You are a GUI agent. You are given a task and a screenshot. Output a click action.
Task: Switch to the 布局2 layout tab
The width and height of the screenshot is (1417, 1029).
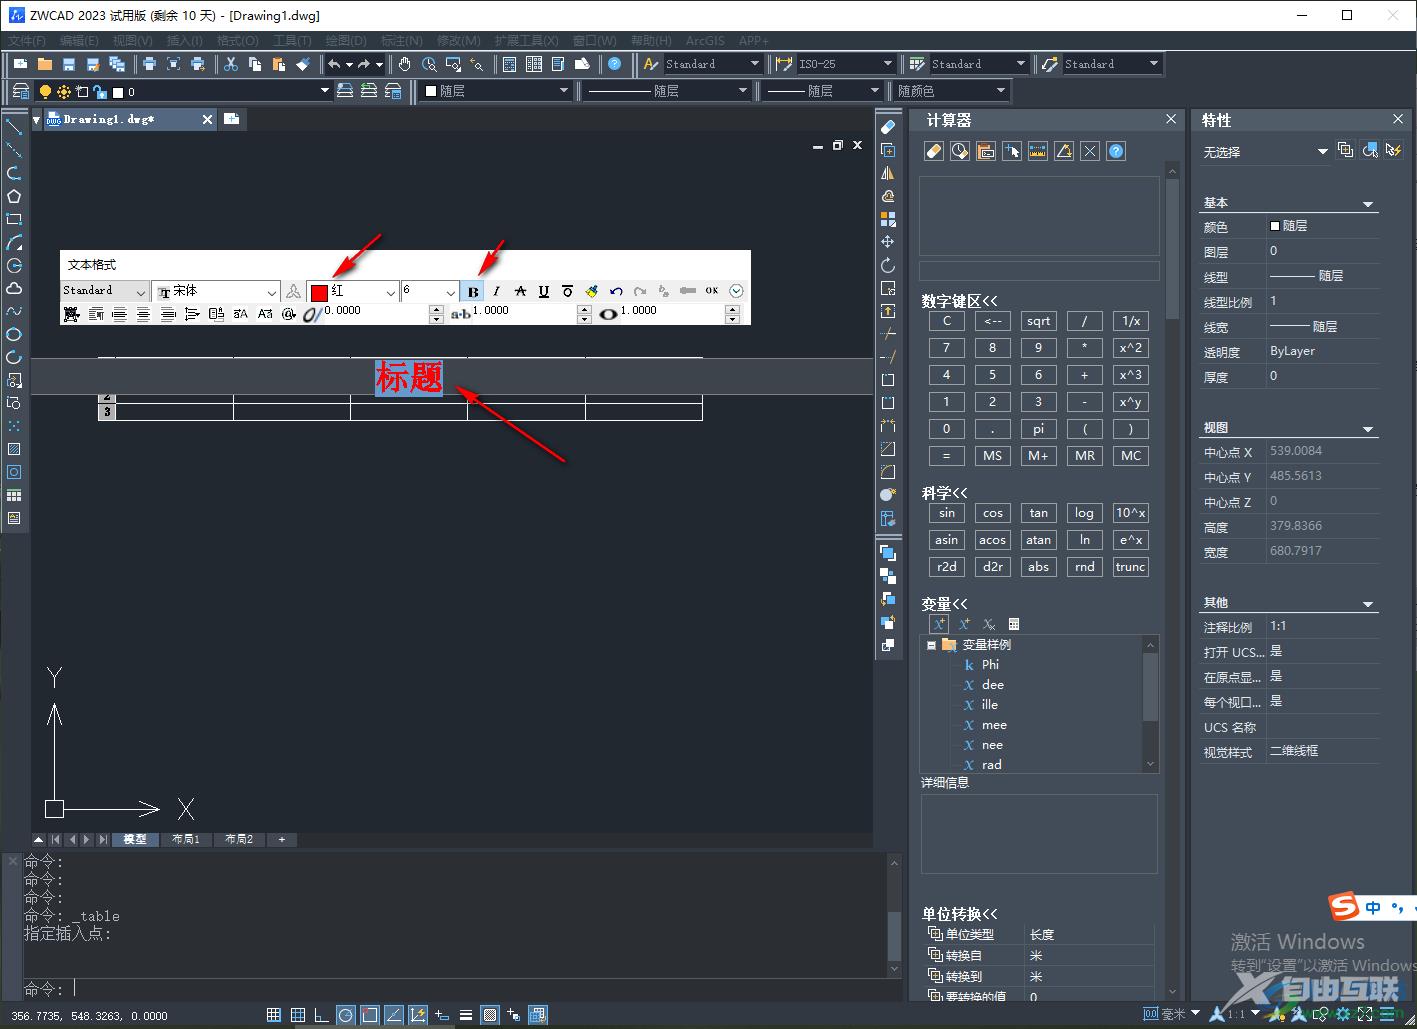tap(239, 839)
